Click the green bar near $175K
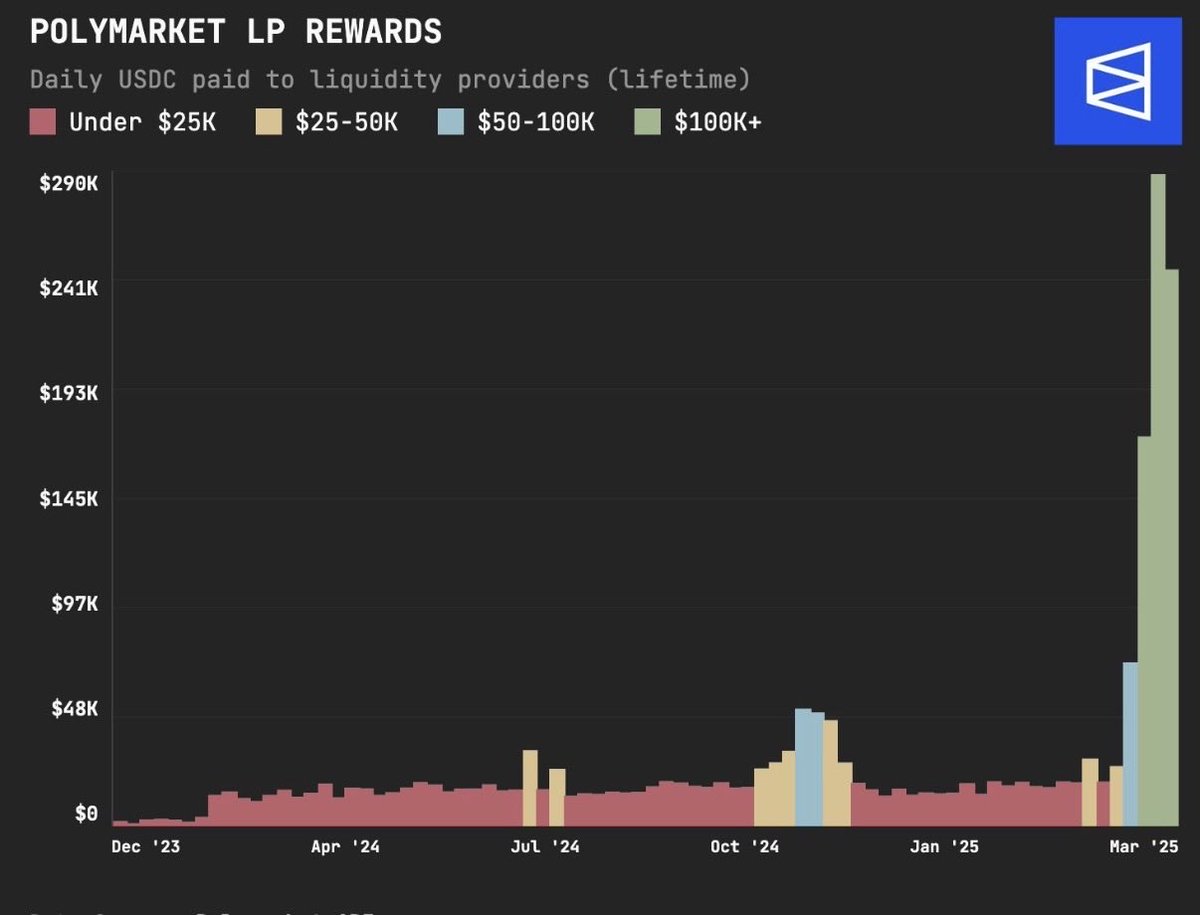The height and width of the screenshot is (915, 1200). click(x=1144, y=631)
